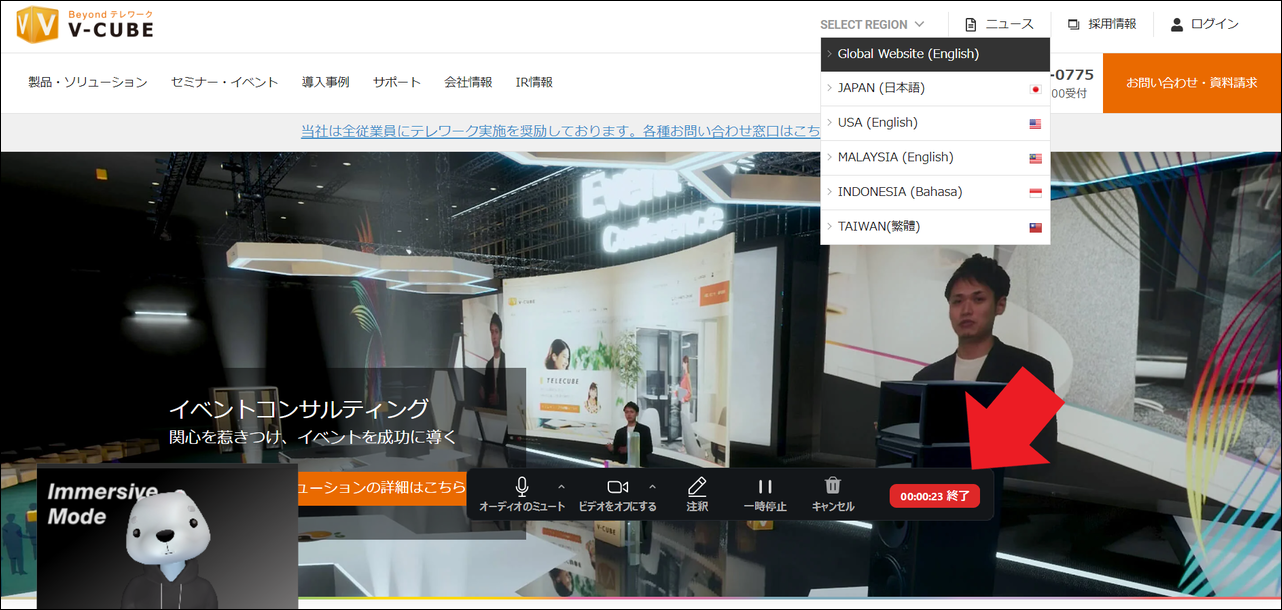Select TAIWAN(繁體) region
This screenshot has height=610, width=1282.
pos(935,227)
